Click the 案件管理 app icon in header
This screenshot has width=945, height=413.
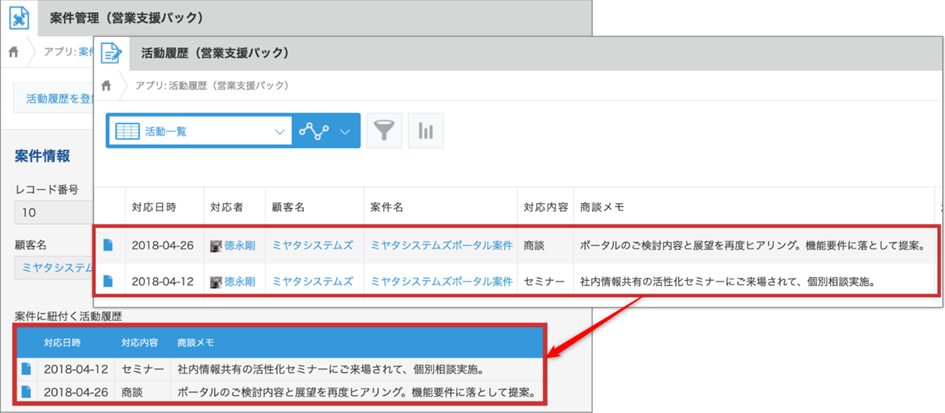click(x=19, y=18)
